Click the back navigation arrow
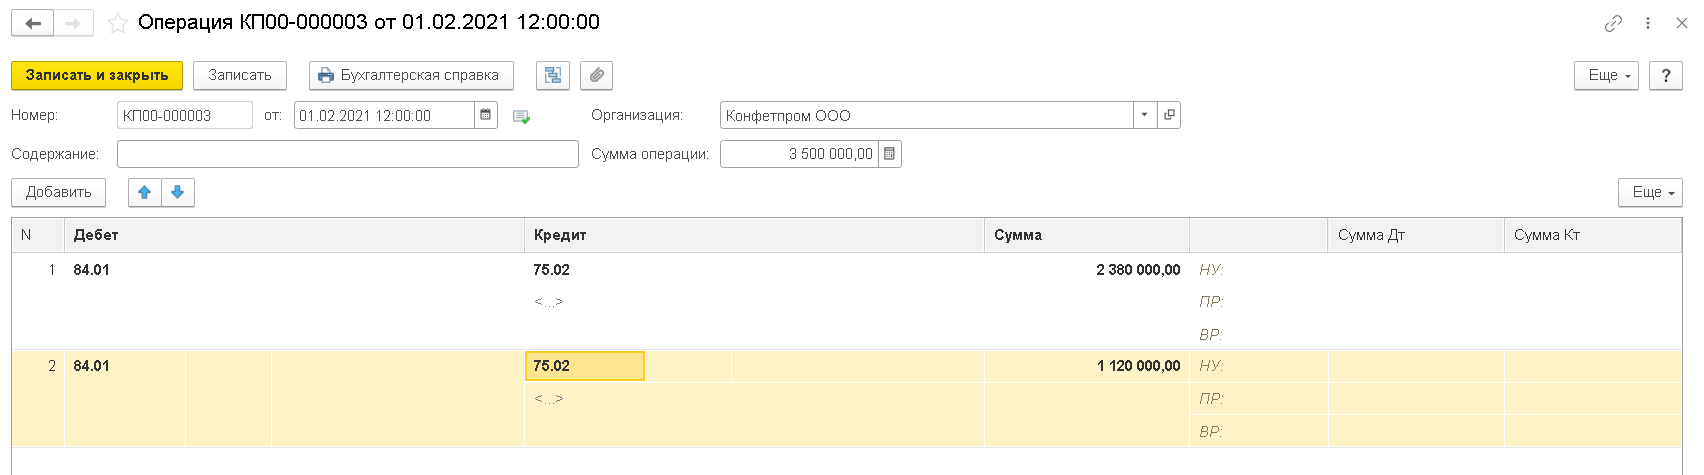This screenshot has height=475, width=1704. (x=32, y=23)
